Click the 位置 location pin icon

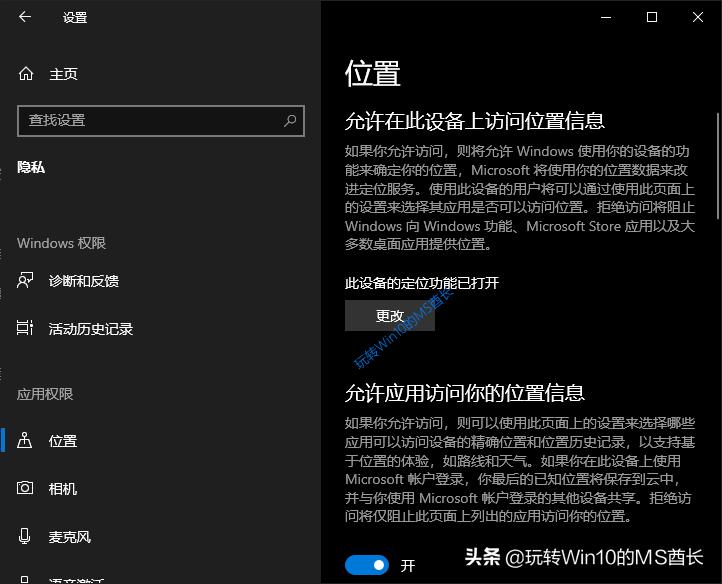(x=24, y=440)
